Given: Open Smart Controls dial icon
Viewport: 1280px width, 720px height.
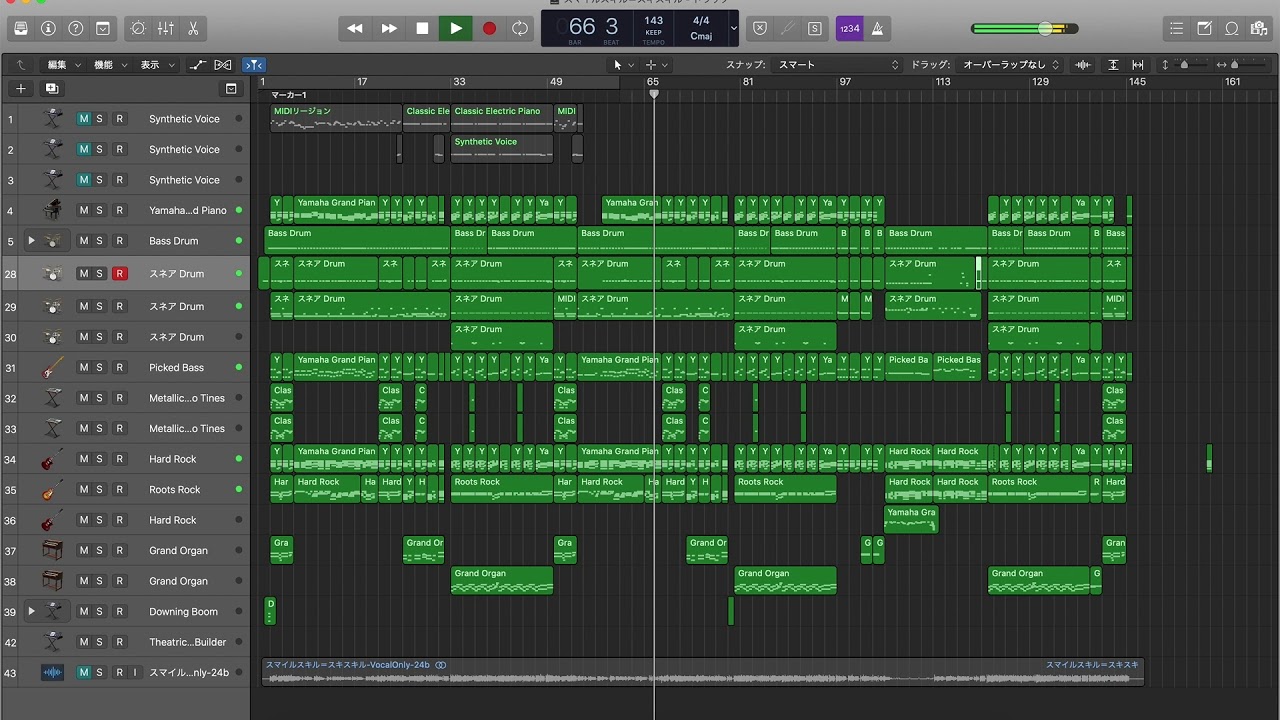Looking at the screenshot, I should [138, 29].
